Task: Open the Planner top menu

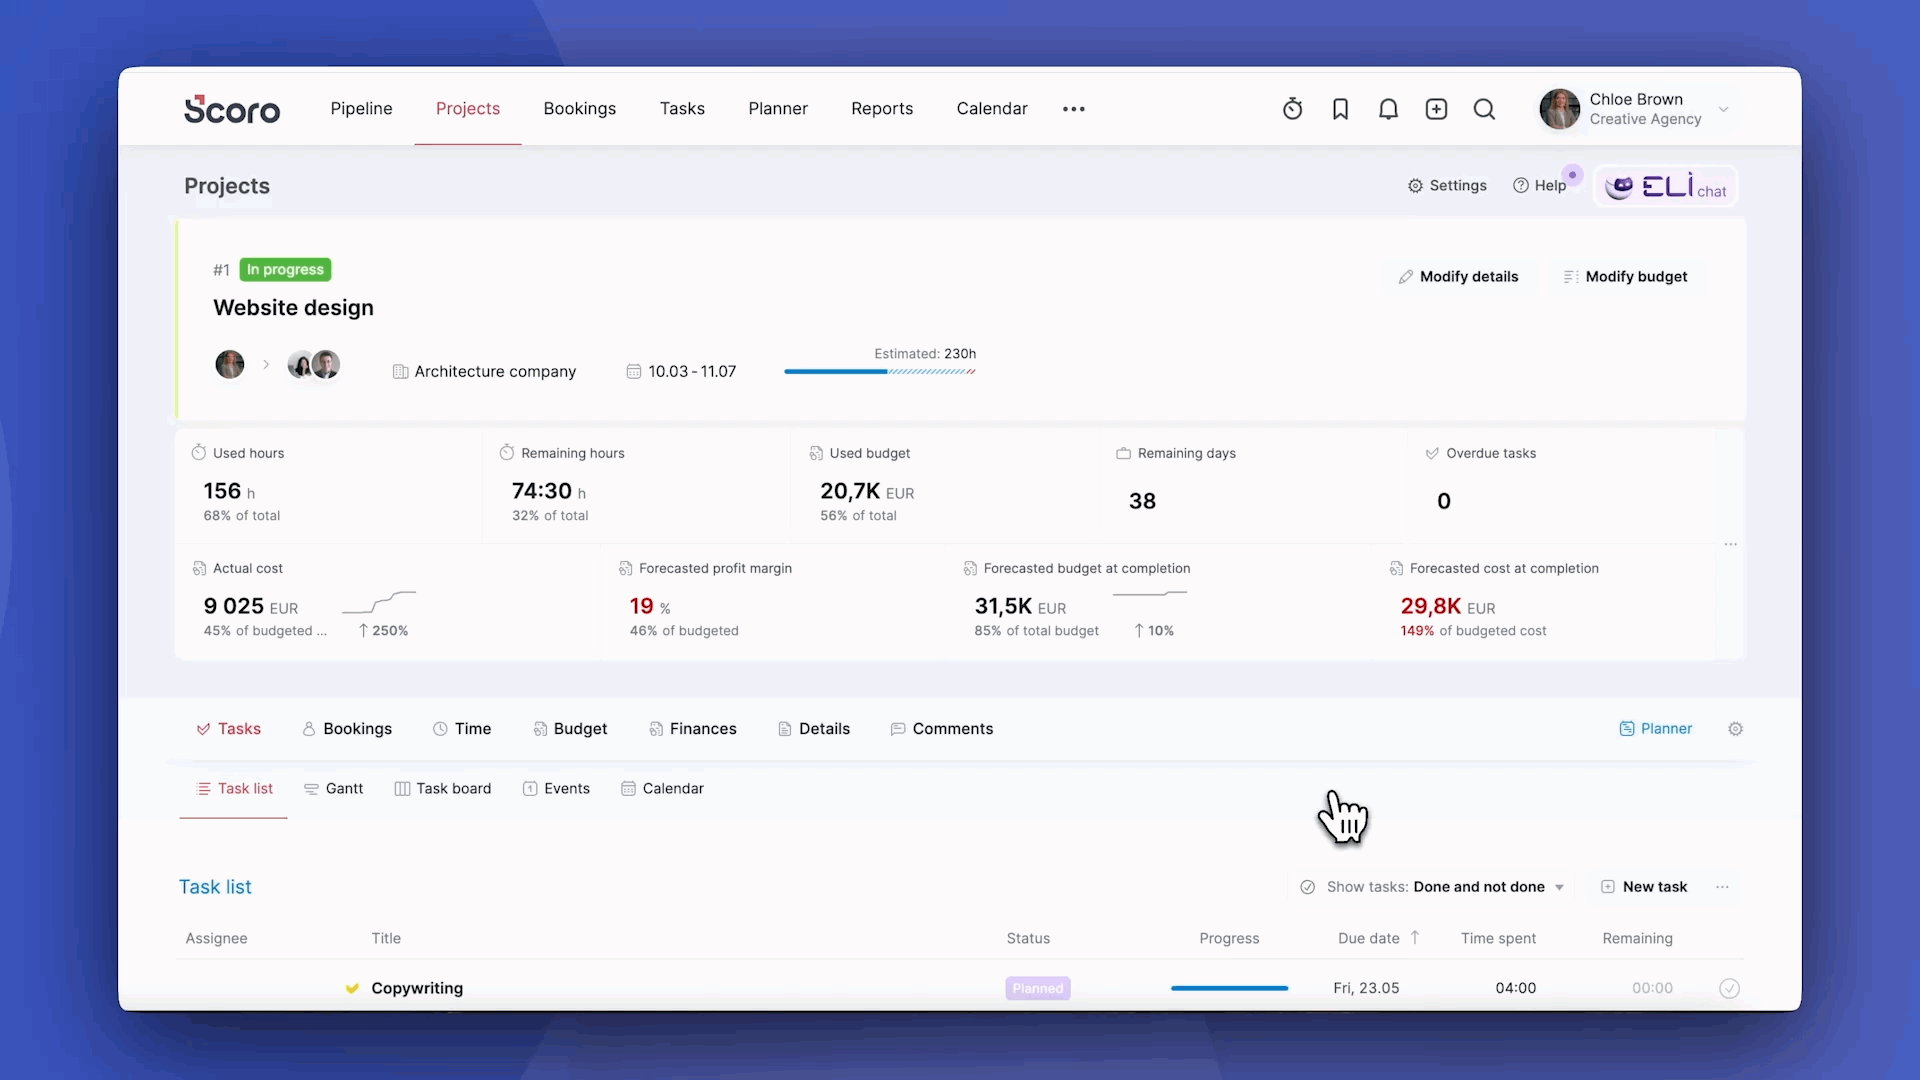Action: [x=778, y=108]
